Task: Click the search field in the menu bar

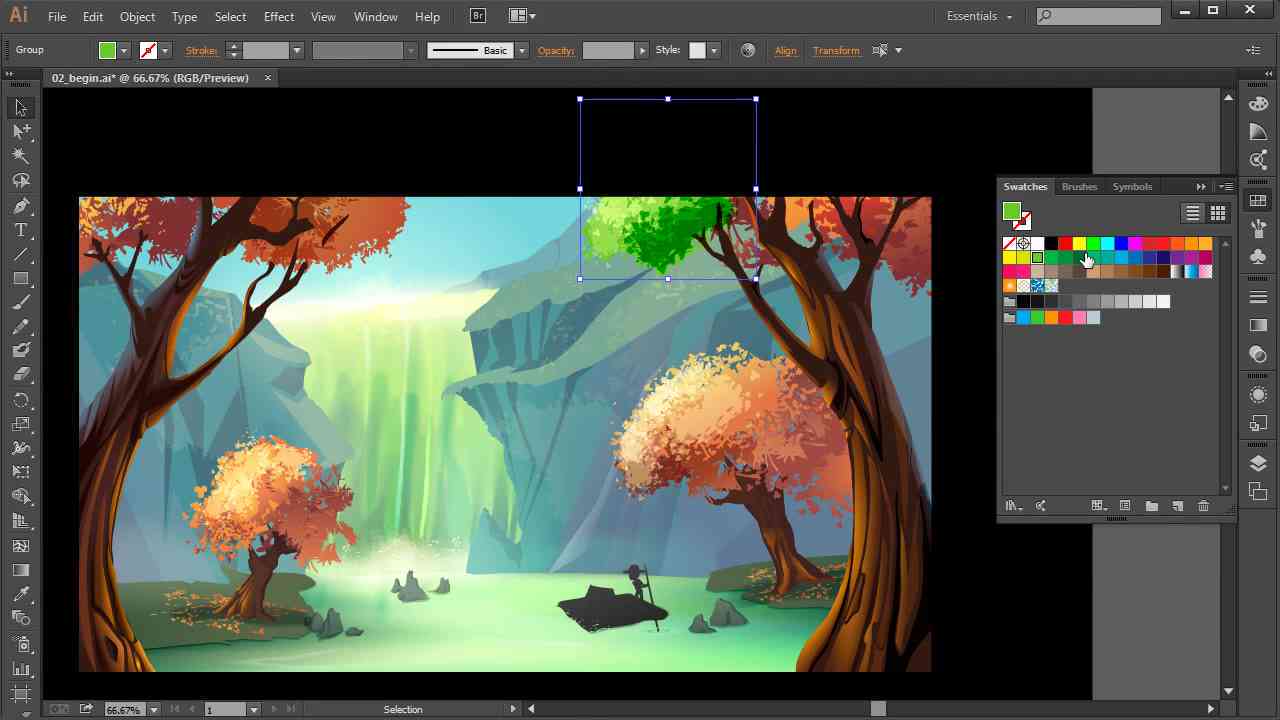Action: coord(1098,16)
